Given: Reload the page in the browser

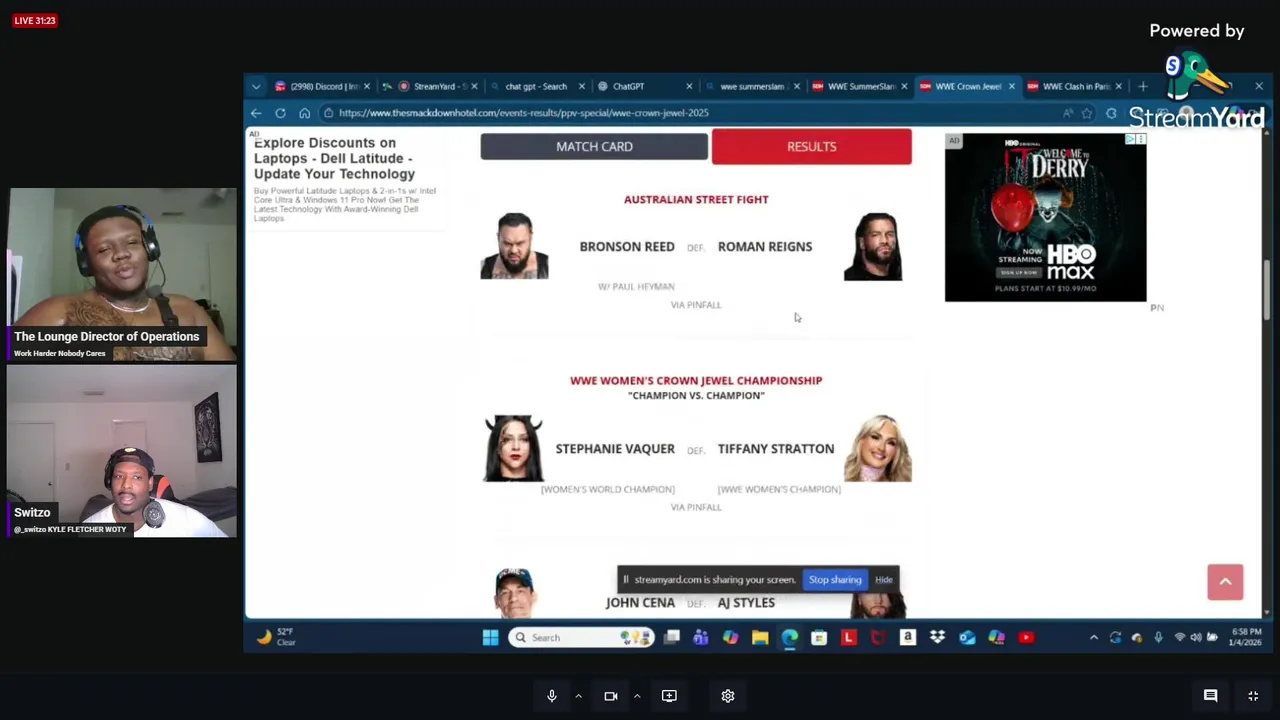Looking at the screenshot, I should 280,113.
